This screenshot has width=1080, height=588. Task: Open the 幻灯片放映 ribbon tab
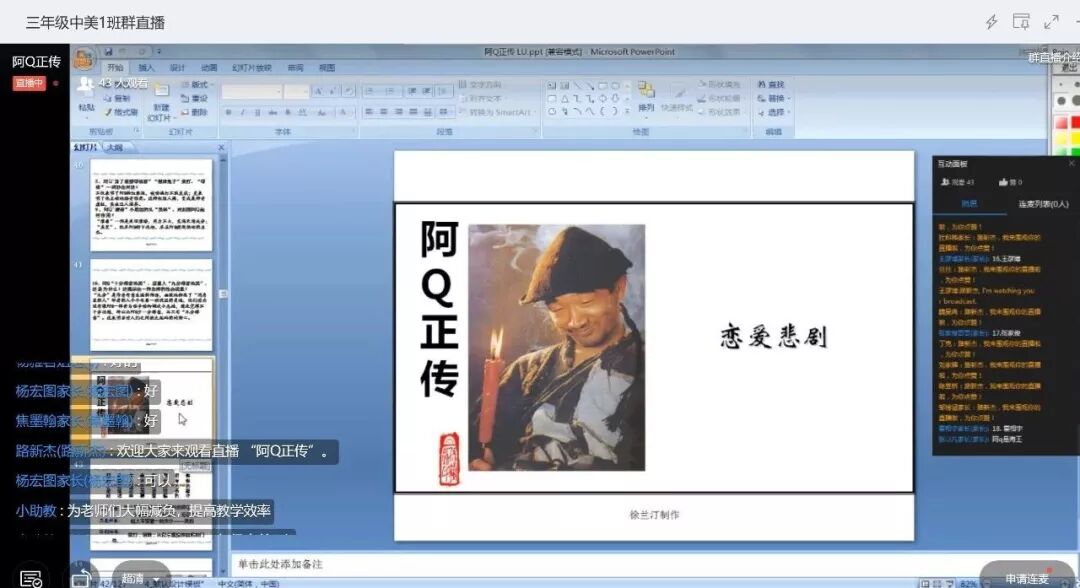(251, 67)
